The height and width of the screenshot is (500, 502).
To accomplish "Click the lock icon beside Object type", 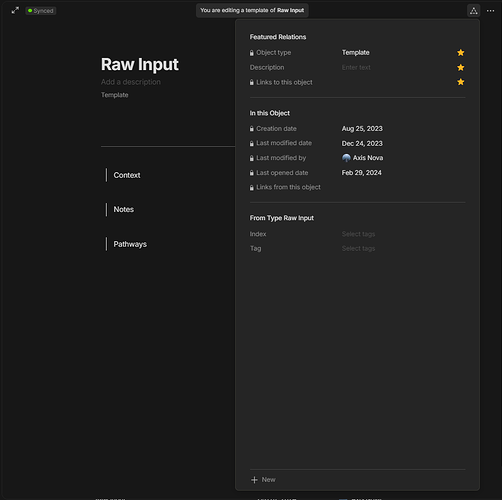I will point(252,53).
